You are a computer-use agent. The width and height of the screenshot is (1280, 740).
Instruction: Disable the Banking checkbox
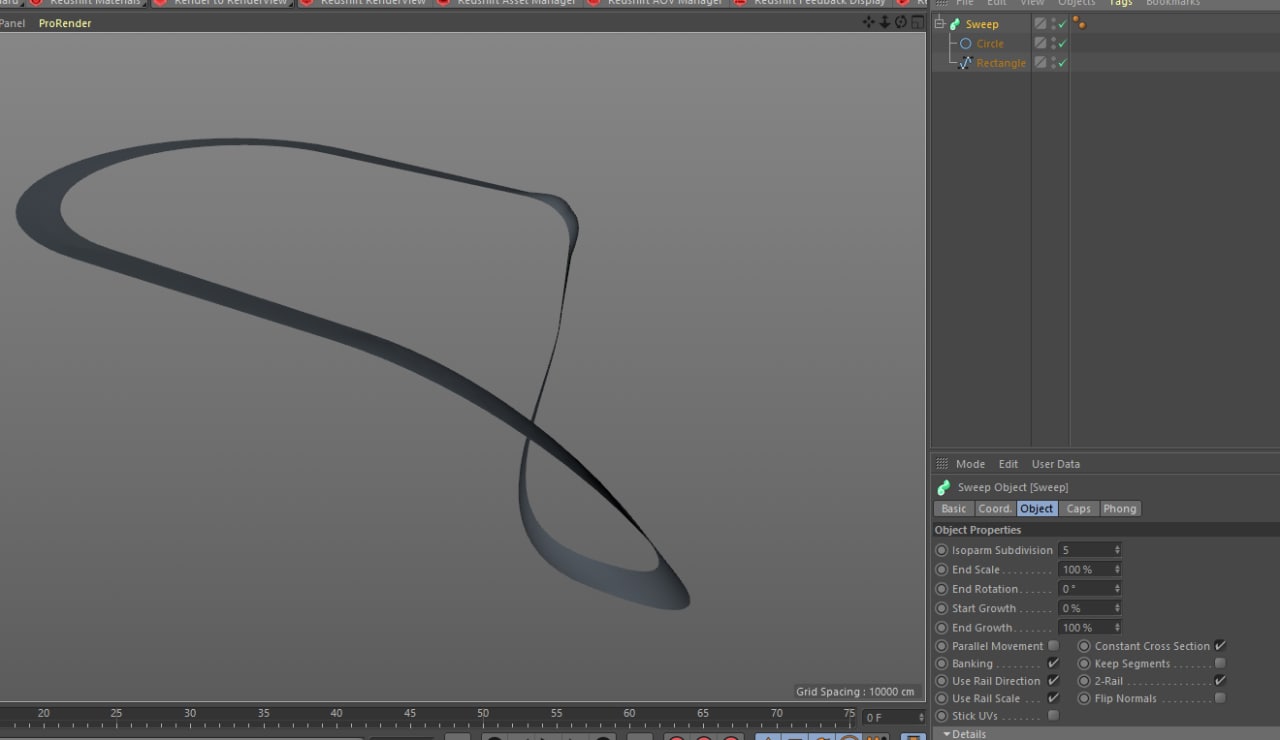click(x=1053, y=664)
